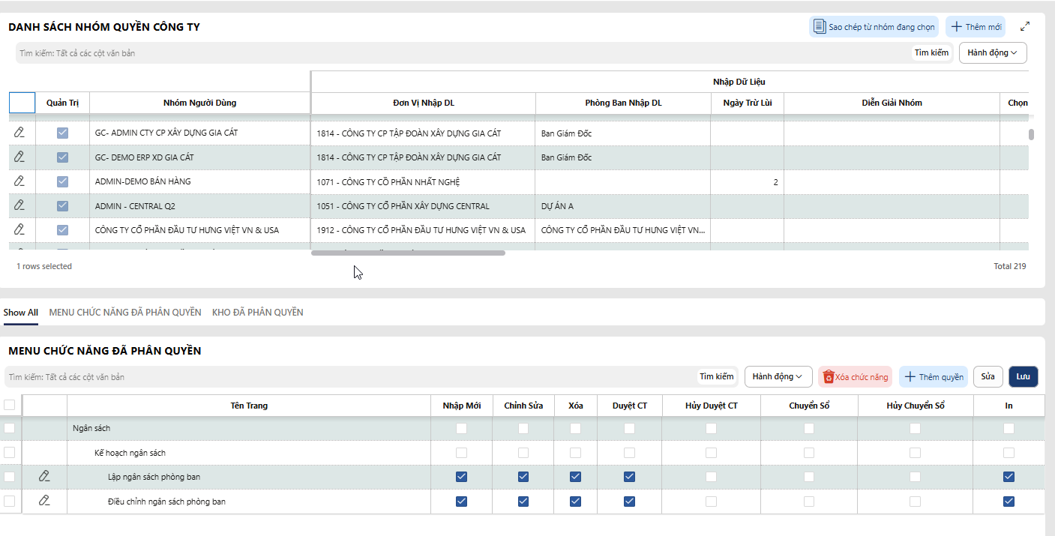Select Kế hoạch ngân sách tree row
Image resolution: width=1055 pixels, height=536 pixels.
click(130, 453)
